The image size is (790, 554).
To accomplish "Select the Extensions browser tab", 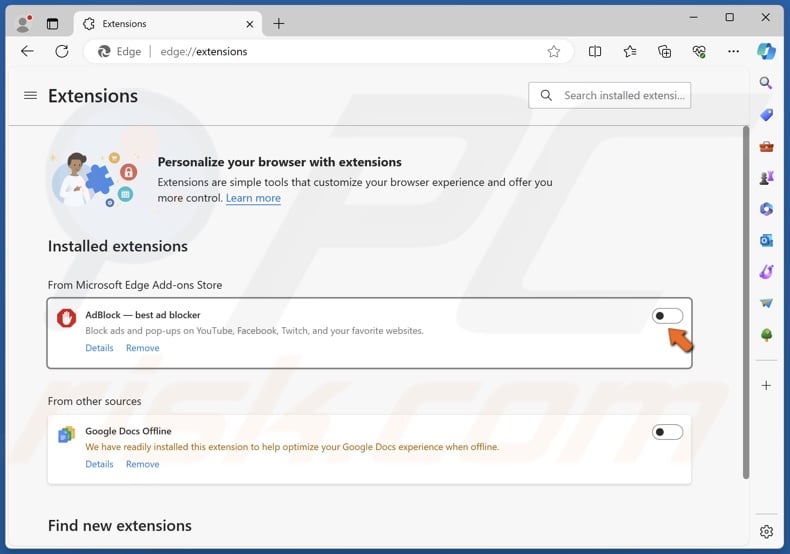I will tap(168, 24).
